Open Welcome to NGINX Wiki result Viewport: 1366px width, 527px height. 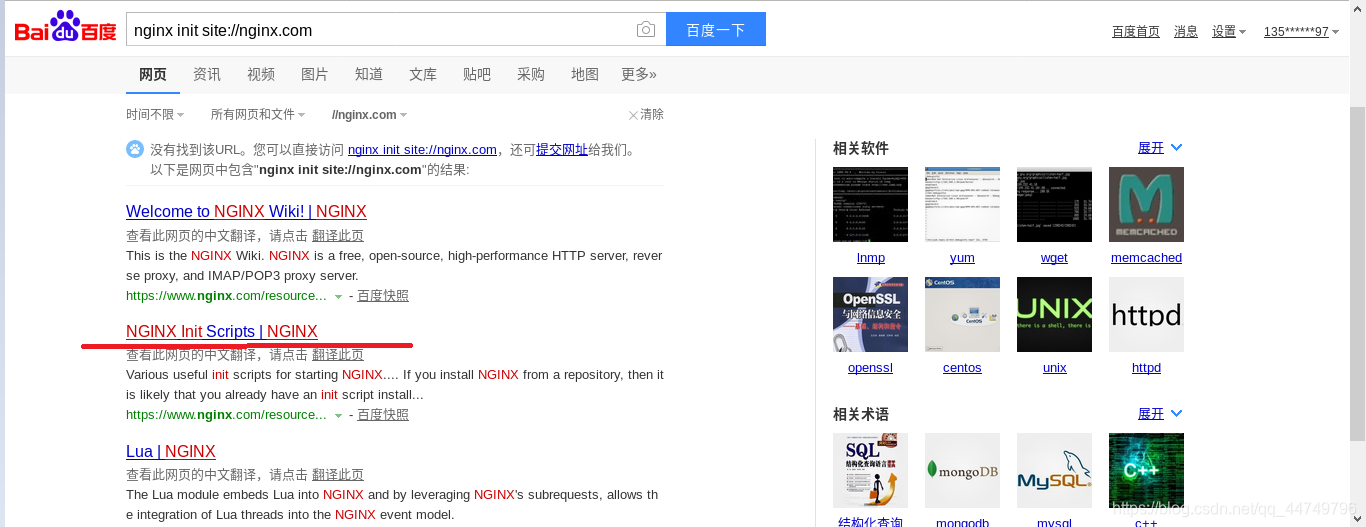tap(246, 212)
